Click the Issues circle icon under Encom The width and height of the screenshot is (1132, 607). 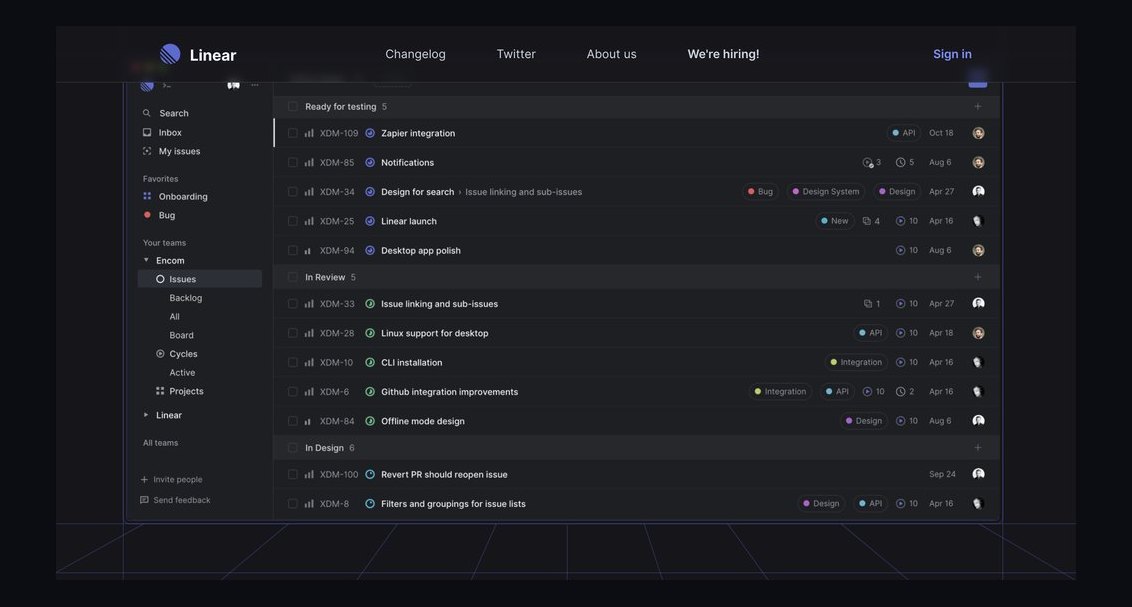point(160,279)
